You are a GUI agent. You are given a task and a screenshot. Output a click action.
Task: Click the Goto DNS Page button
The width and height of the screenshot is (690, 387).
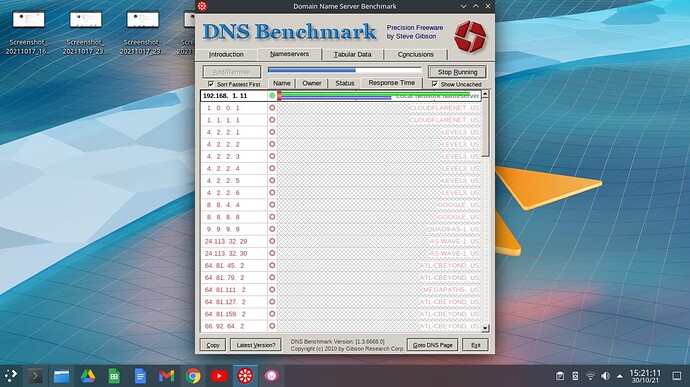433,345
